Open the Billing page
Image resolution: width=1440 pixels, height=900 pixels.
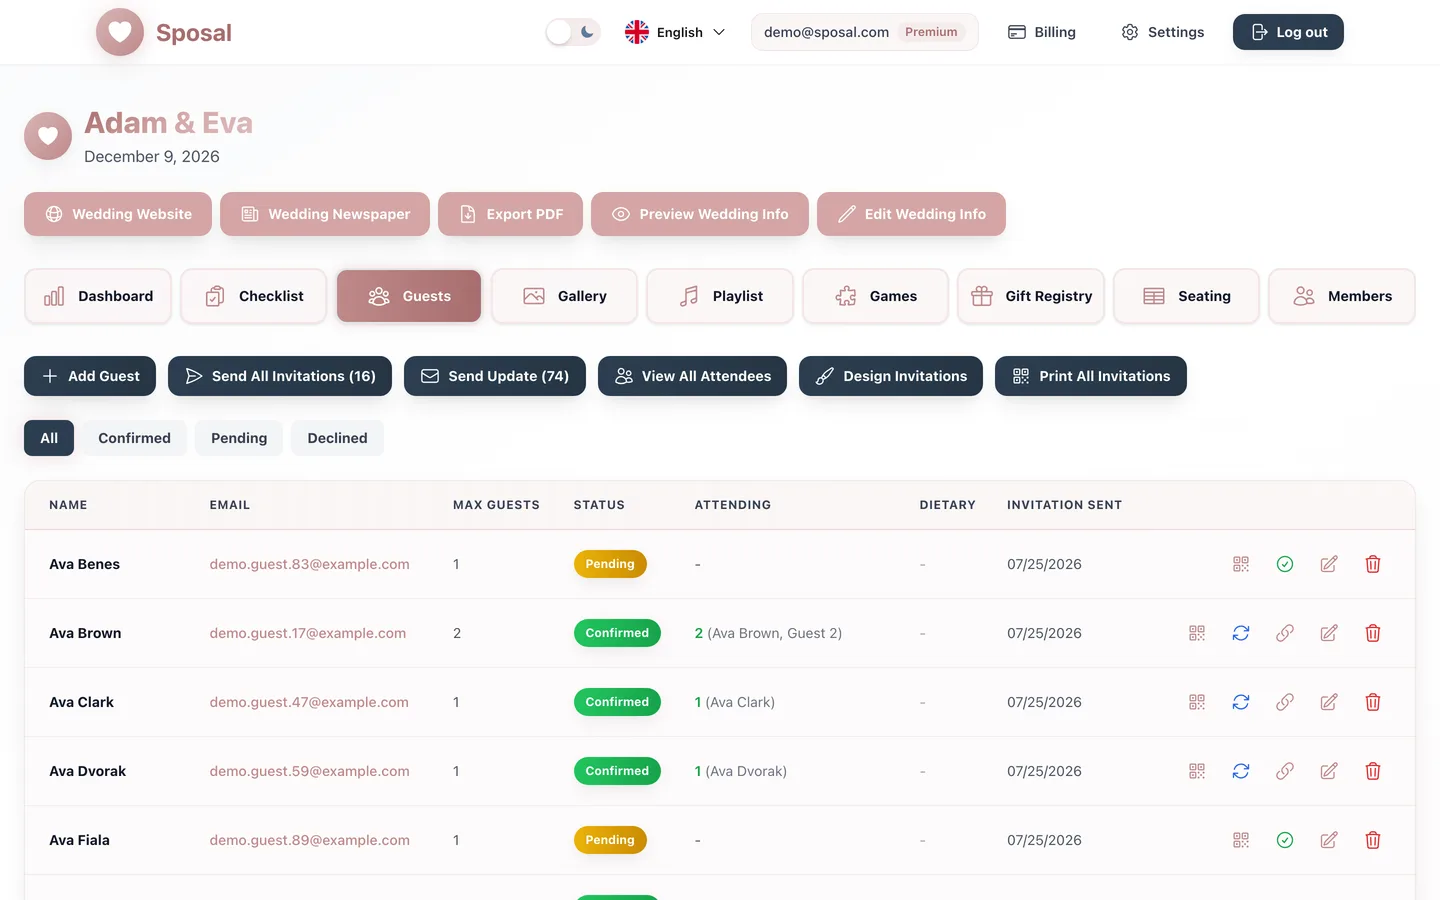(x=1041, y=32)
